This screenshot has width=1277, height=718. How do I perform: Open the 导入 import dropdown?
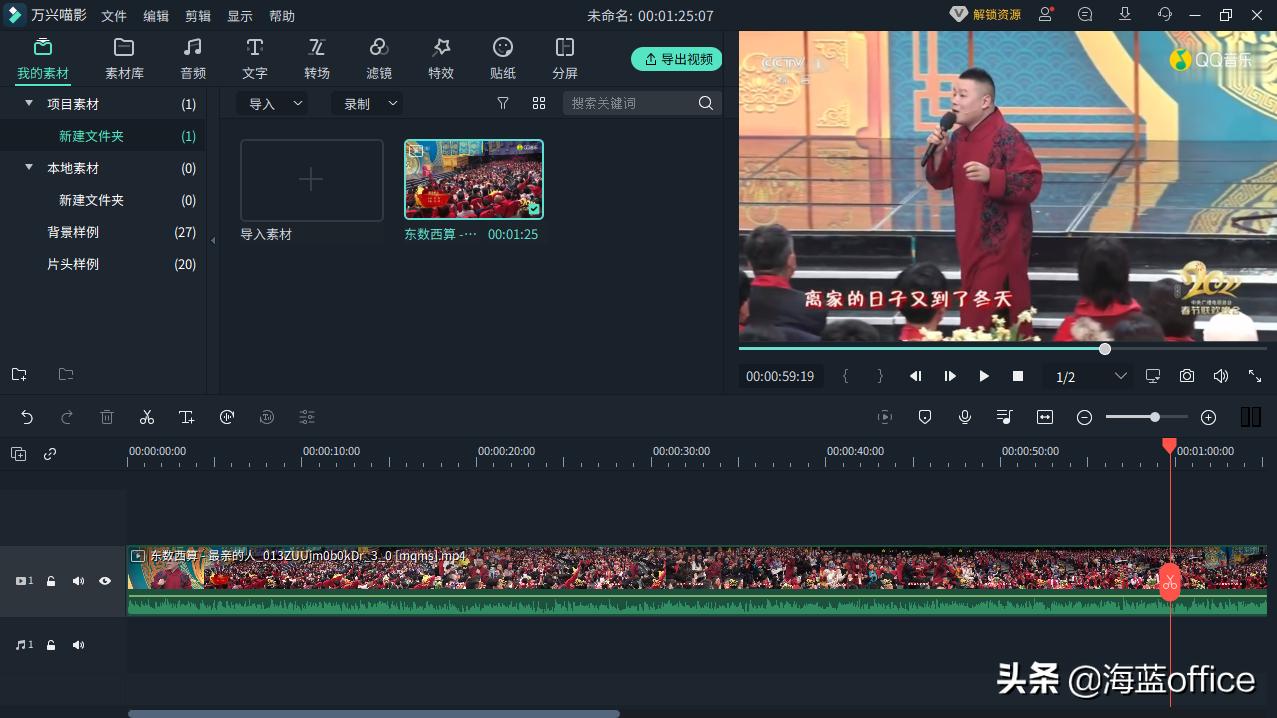click(272, 103)
